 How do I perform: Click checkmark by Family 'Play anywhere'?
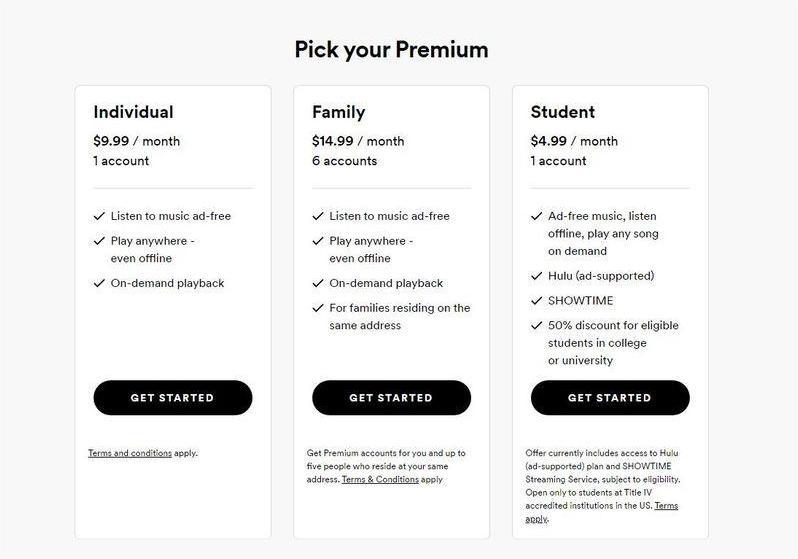coord(318,241)
